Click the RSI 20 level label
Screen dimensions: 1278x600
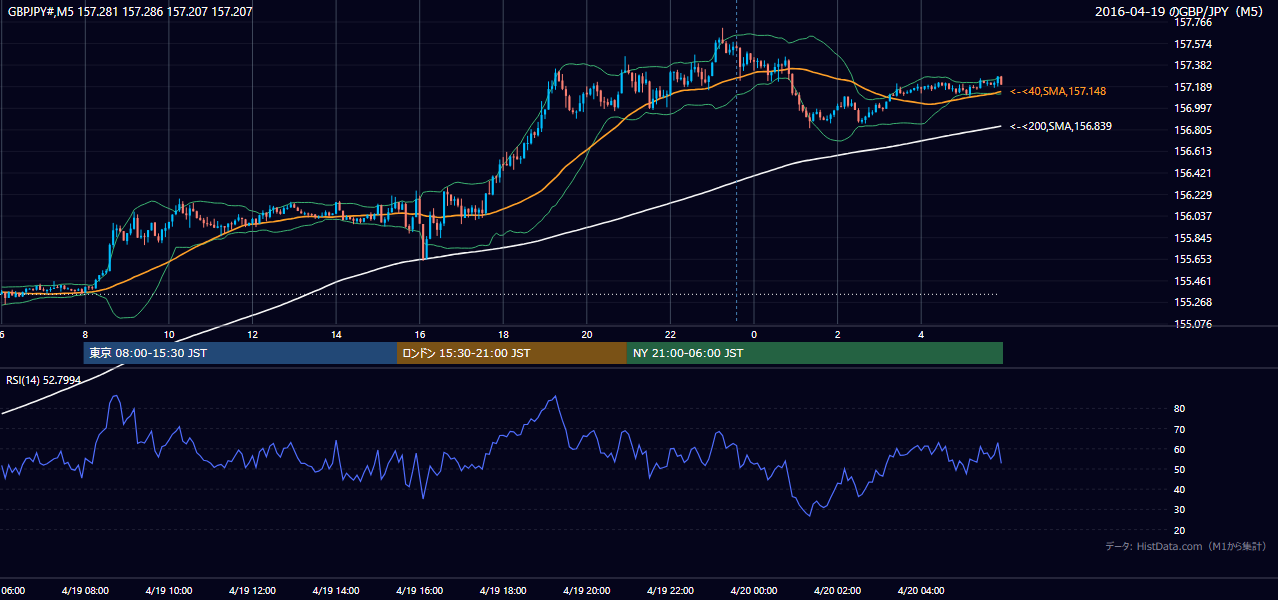[x=1180, y=531]
